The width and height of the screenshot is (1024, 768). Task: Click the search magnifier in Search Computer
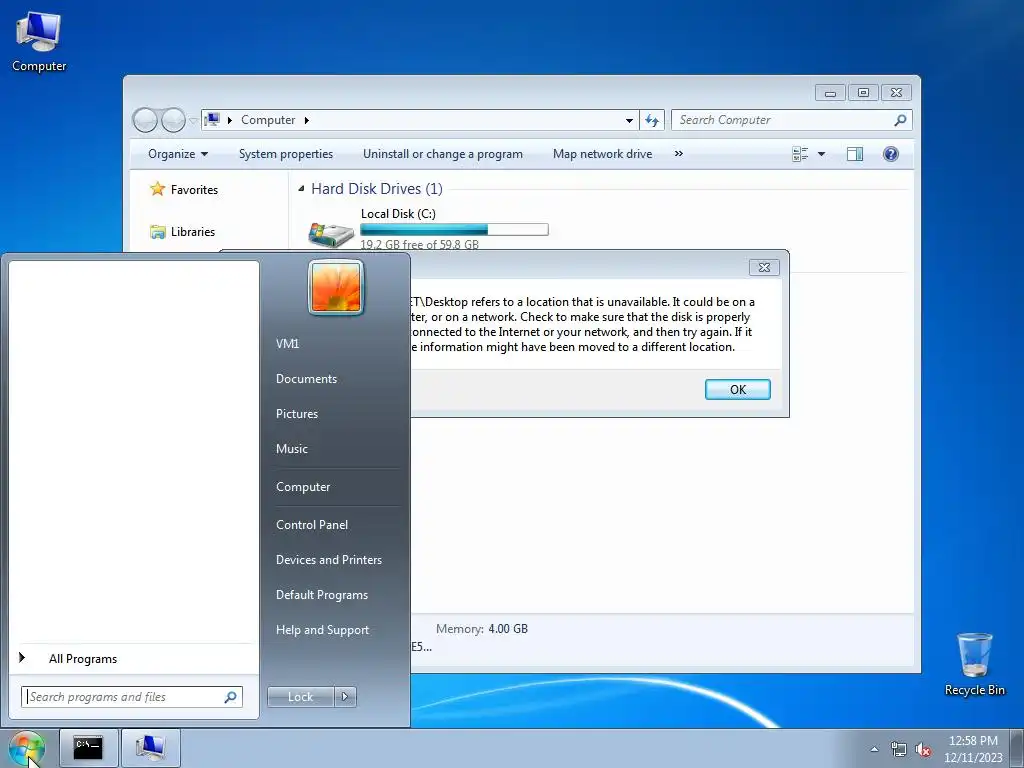[900, 120]
